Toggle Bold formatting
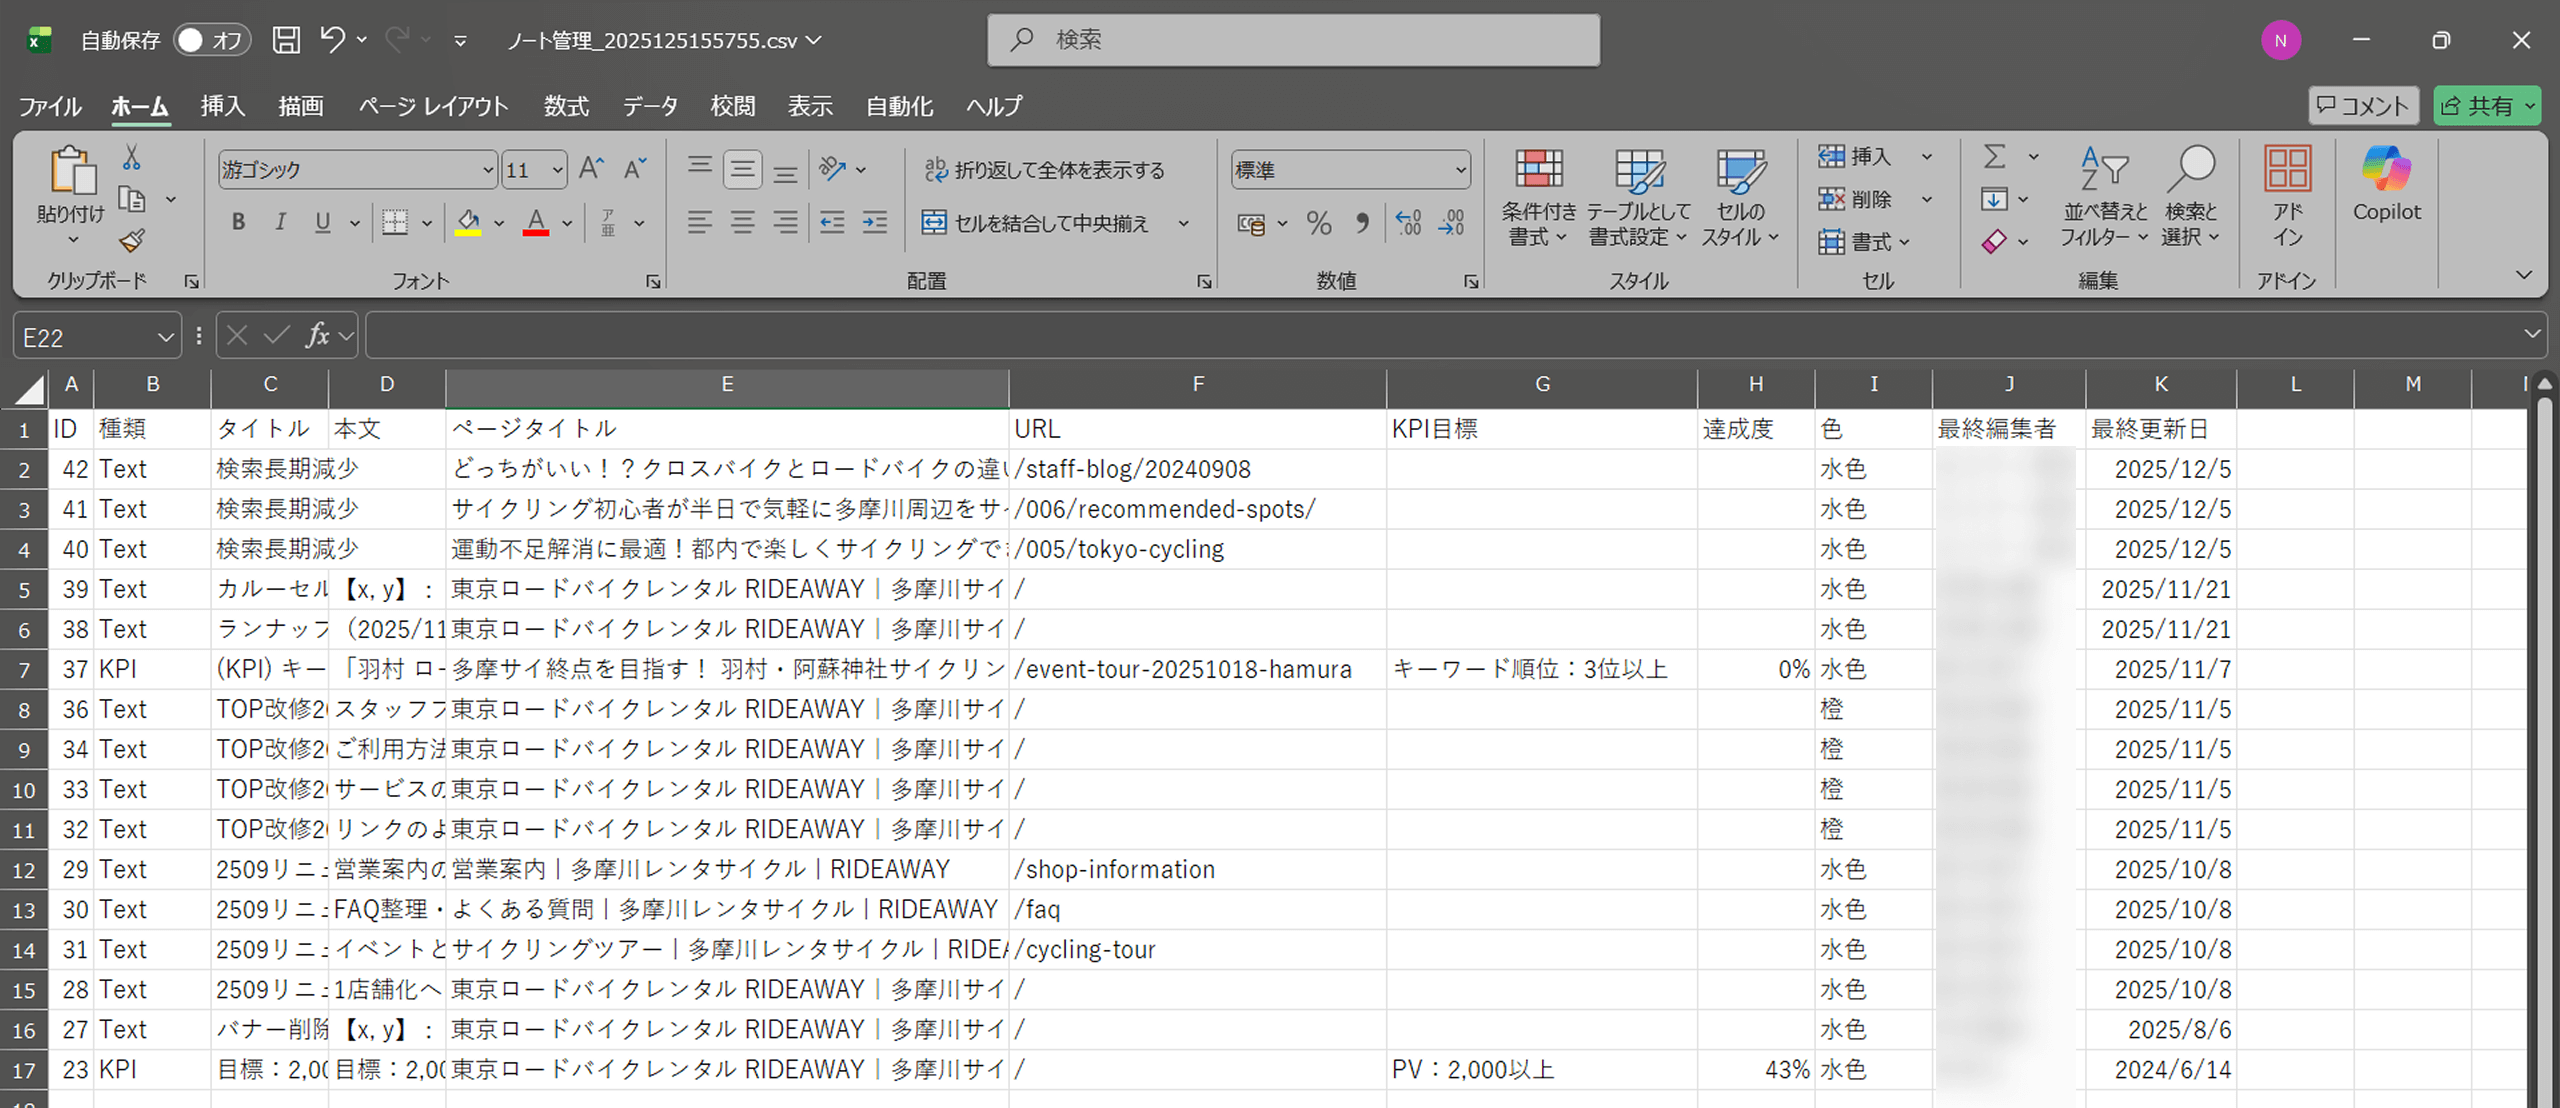Viewport: 2560px width, 1108px height. pos(238,222)
